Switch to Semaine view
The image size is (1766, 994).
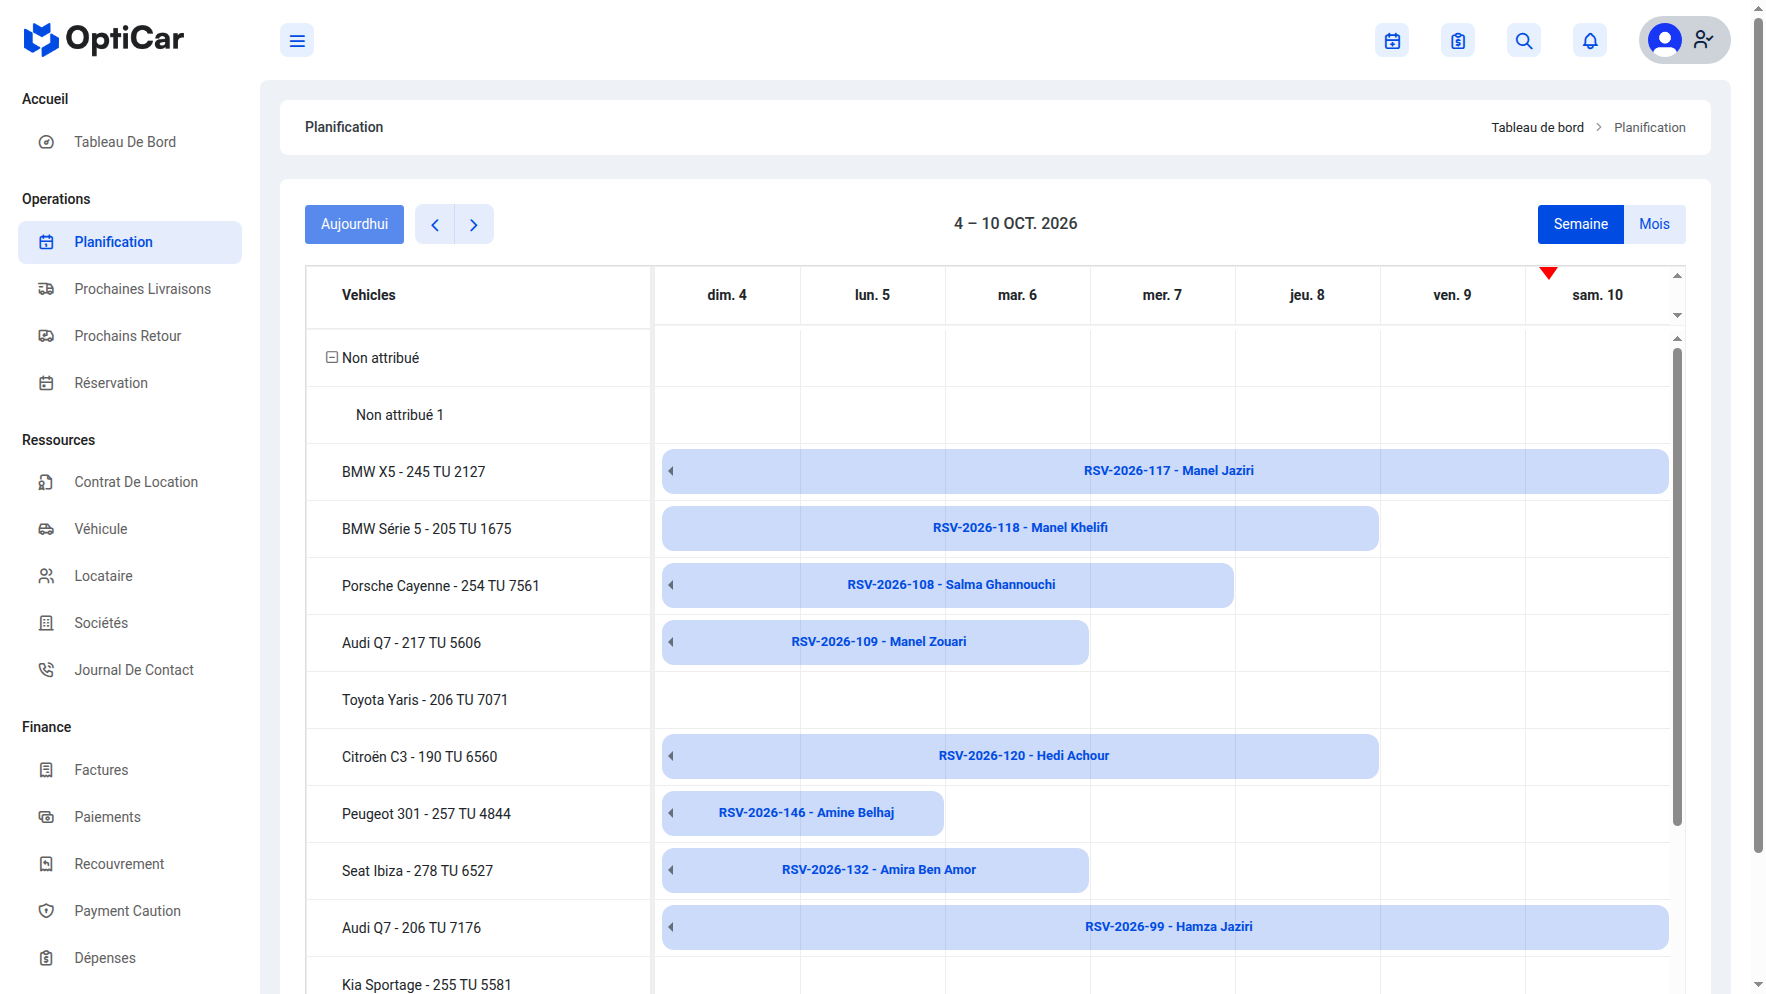coord(1581,225)
